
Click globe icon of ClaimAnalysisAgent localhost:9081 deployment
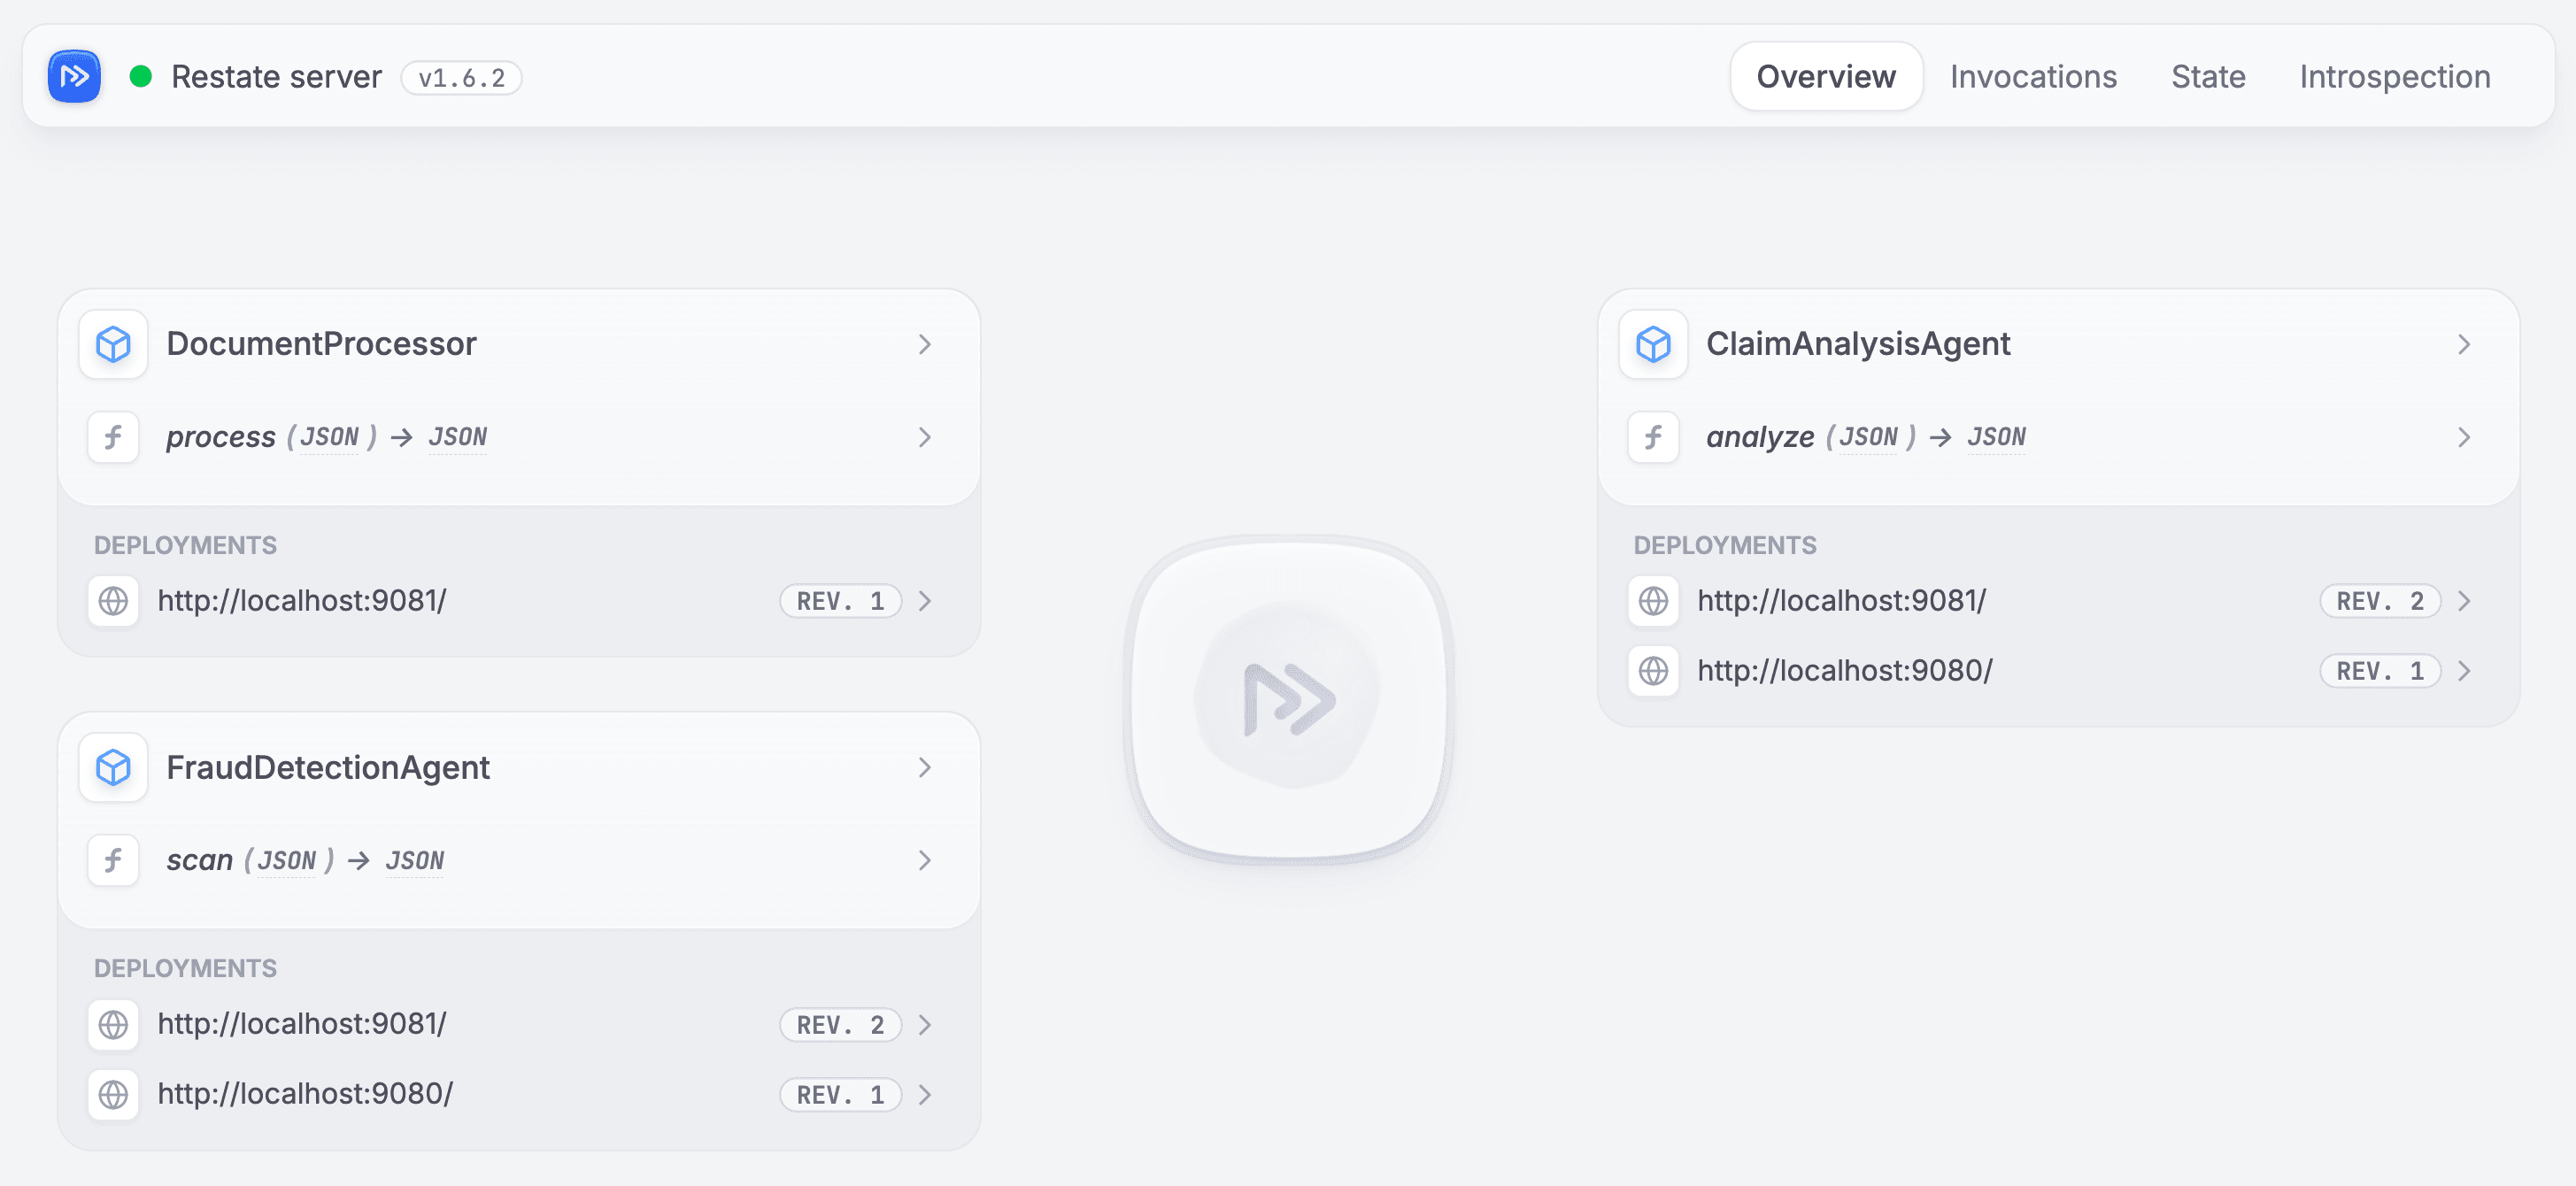1653,601
